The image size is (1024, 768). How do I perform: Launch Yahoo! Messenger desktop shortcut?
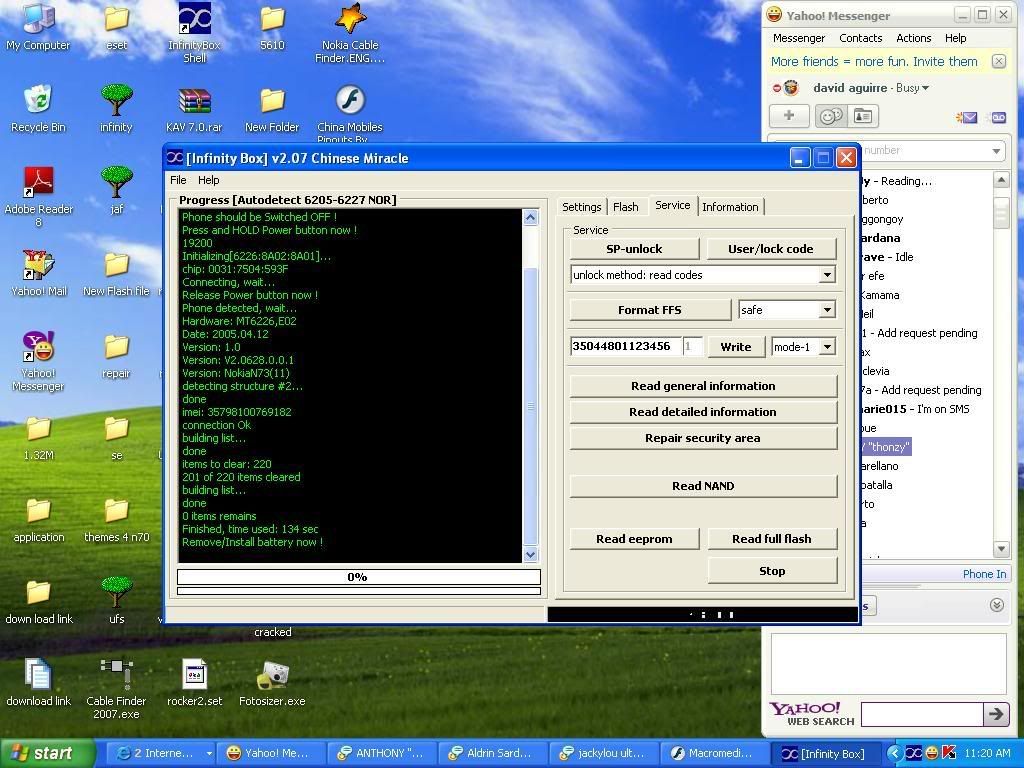click(x=39, y=360)
